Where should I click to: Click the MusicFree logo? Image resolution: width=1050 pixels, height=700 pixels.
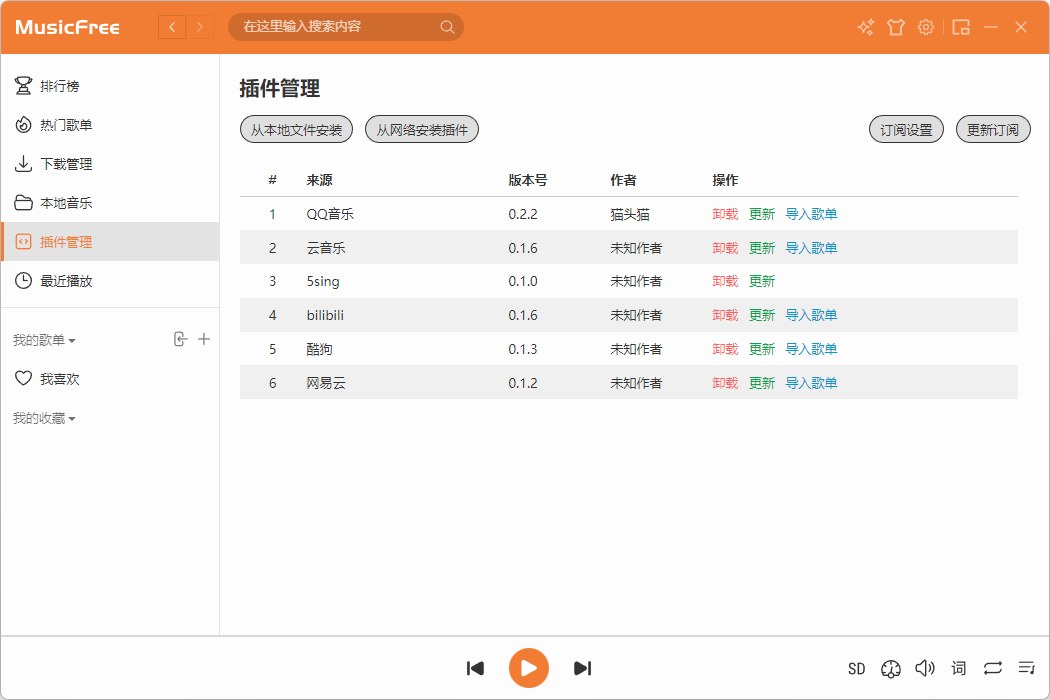point(68,27)
